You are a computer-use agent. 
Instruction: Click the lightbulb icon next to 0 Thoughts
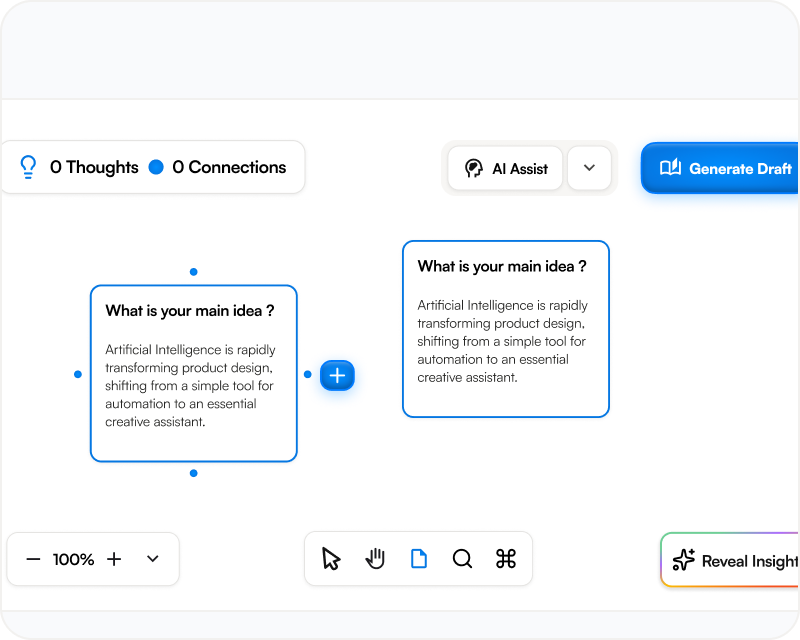click(x=28, y=167)
